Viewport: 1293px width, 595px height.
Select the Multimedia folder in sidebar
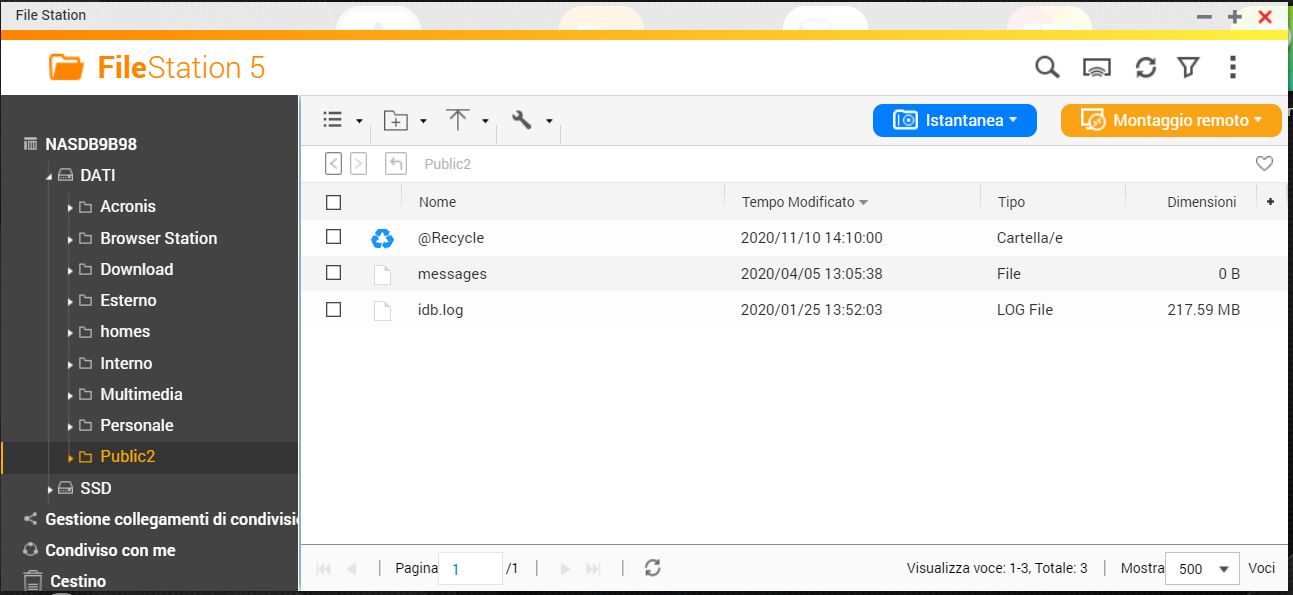[x=141, y=394]
